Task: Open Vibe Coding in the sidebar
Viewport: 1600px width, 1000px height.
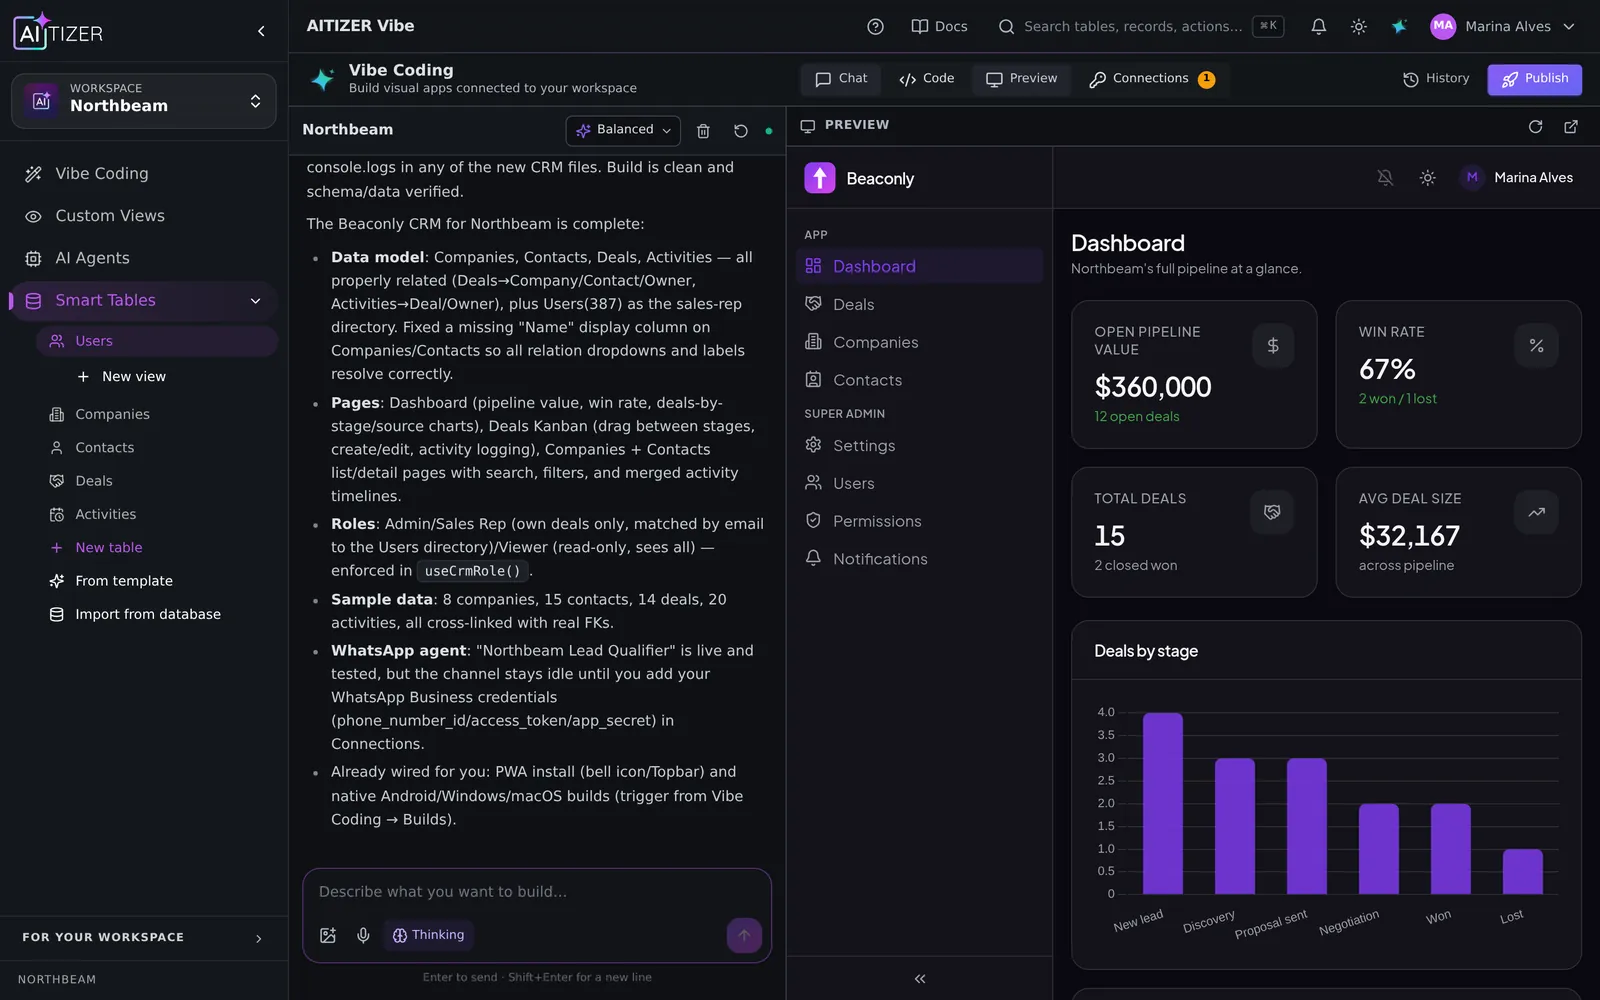Action: (144, 174)
